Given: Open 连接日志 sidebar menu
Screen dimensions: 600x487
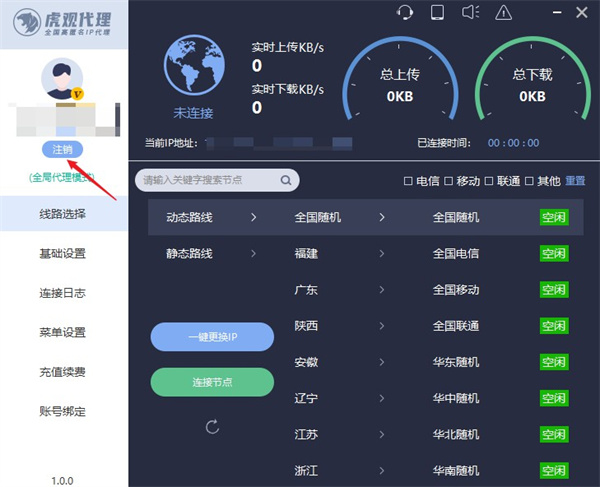Looking at the screenshot, I should point(64,293).
